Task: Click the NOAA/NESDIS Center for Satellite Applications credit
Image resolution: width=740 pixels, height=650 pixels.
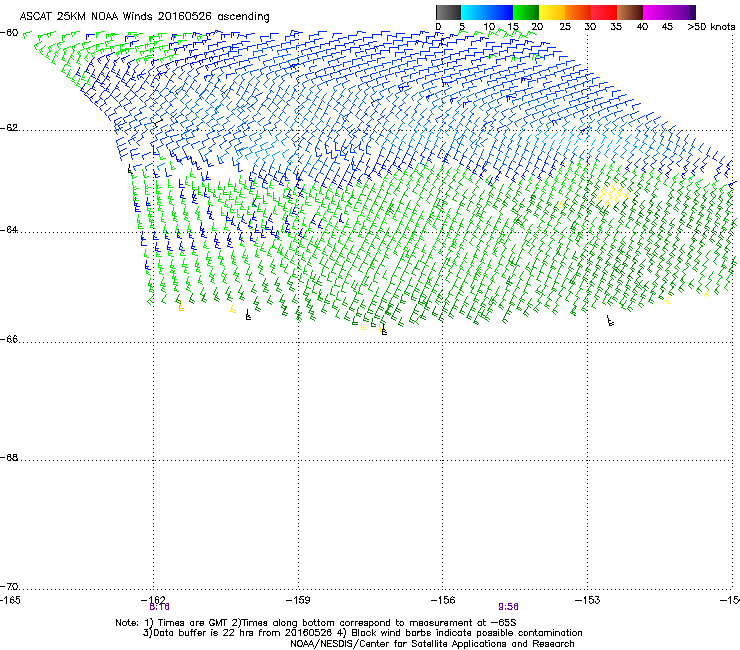Action: tap(432, 644)
